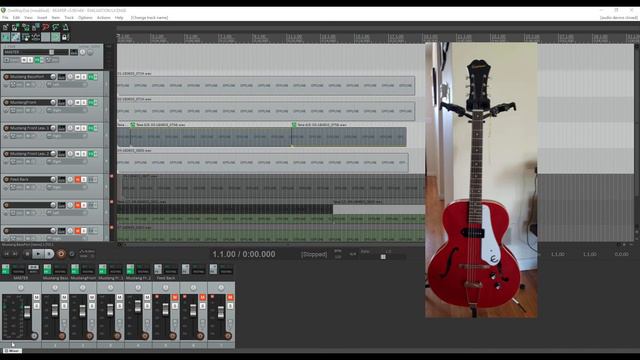Click the master track volume fader handle
The height and width of the screenshot is (360, 640).
click(51, 52)
